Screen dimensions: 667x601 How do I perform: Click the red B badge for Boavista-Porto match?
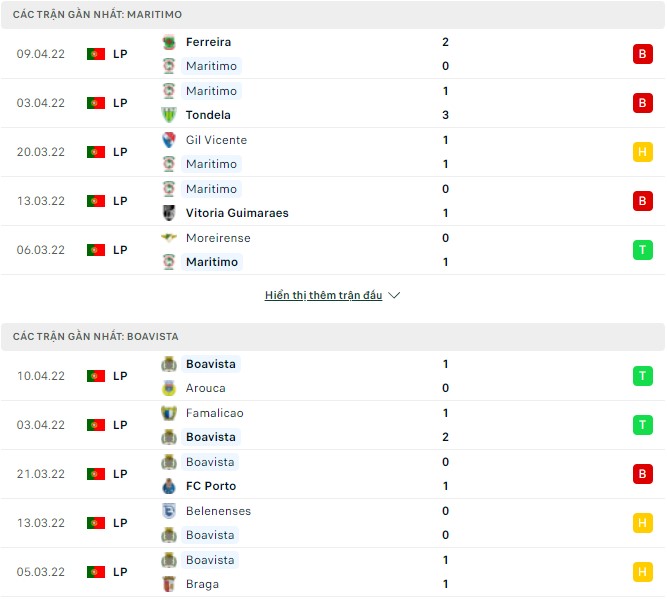tap(642, 474)
